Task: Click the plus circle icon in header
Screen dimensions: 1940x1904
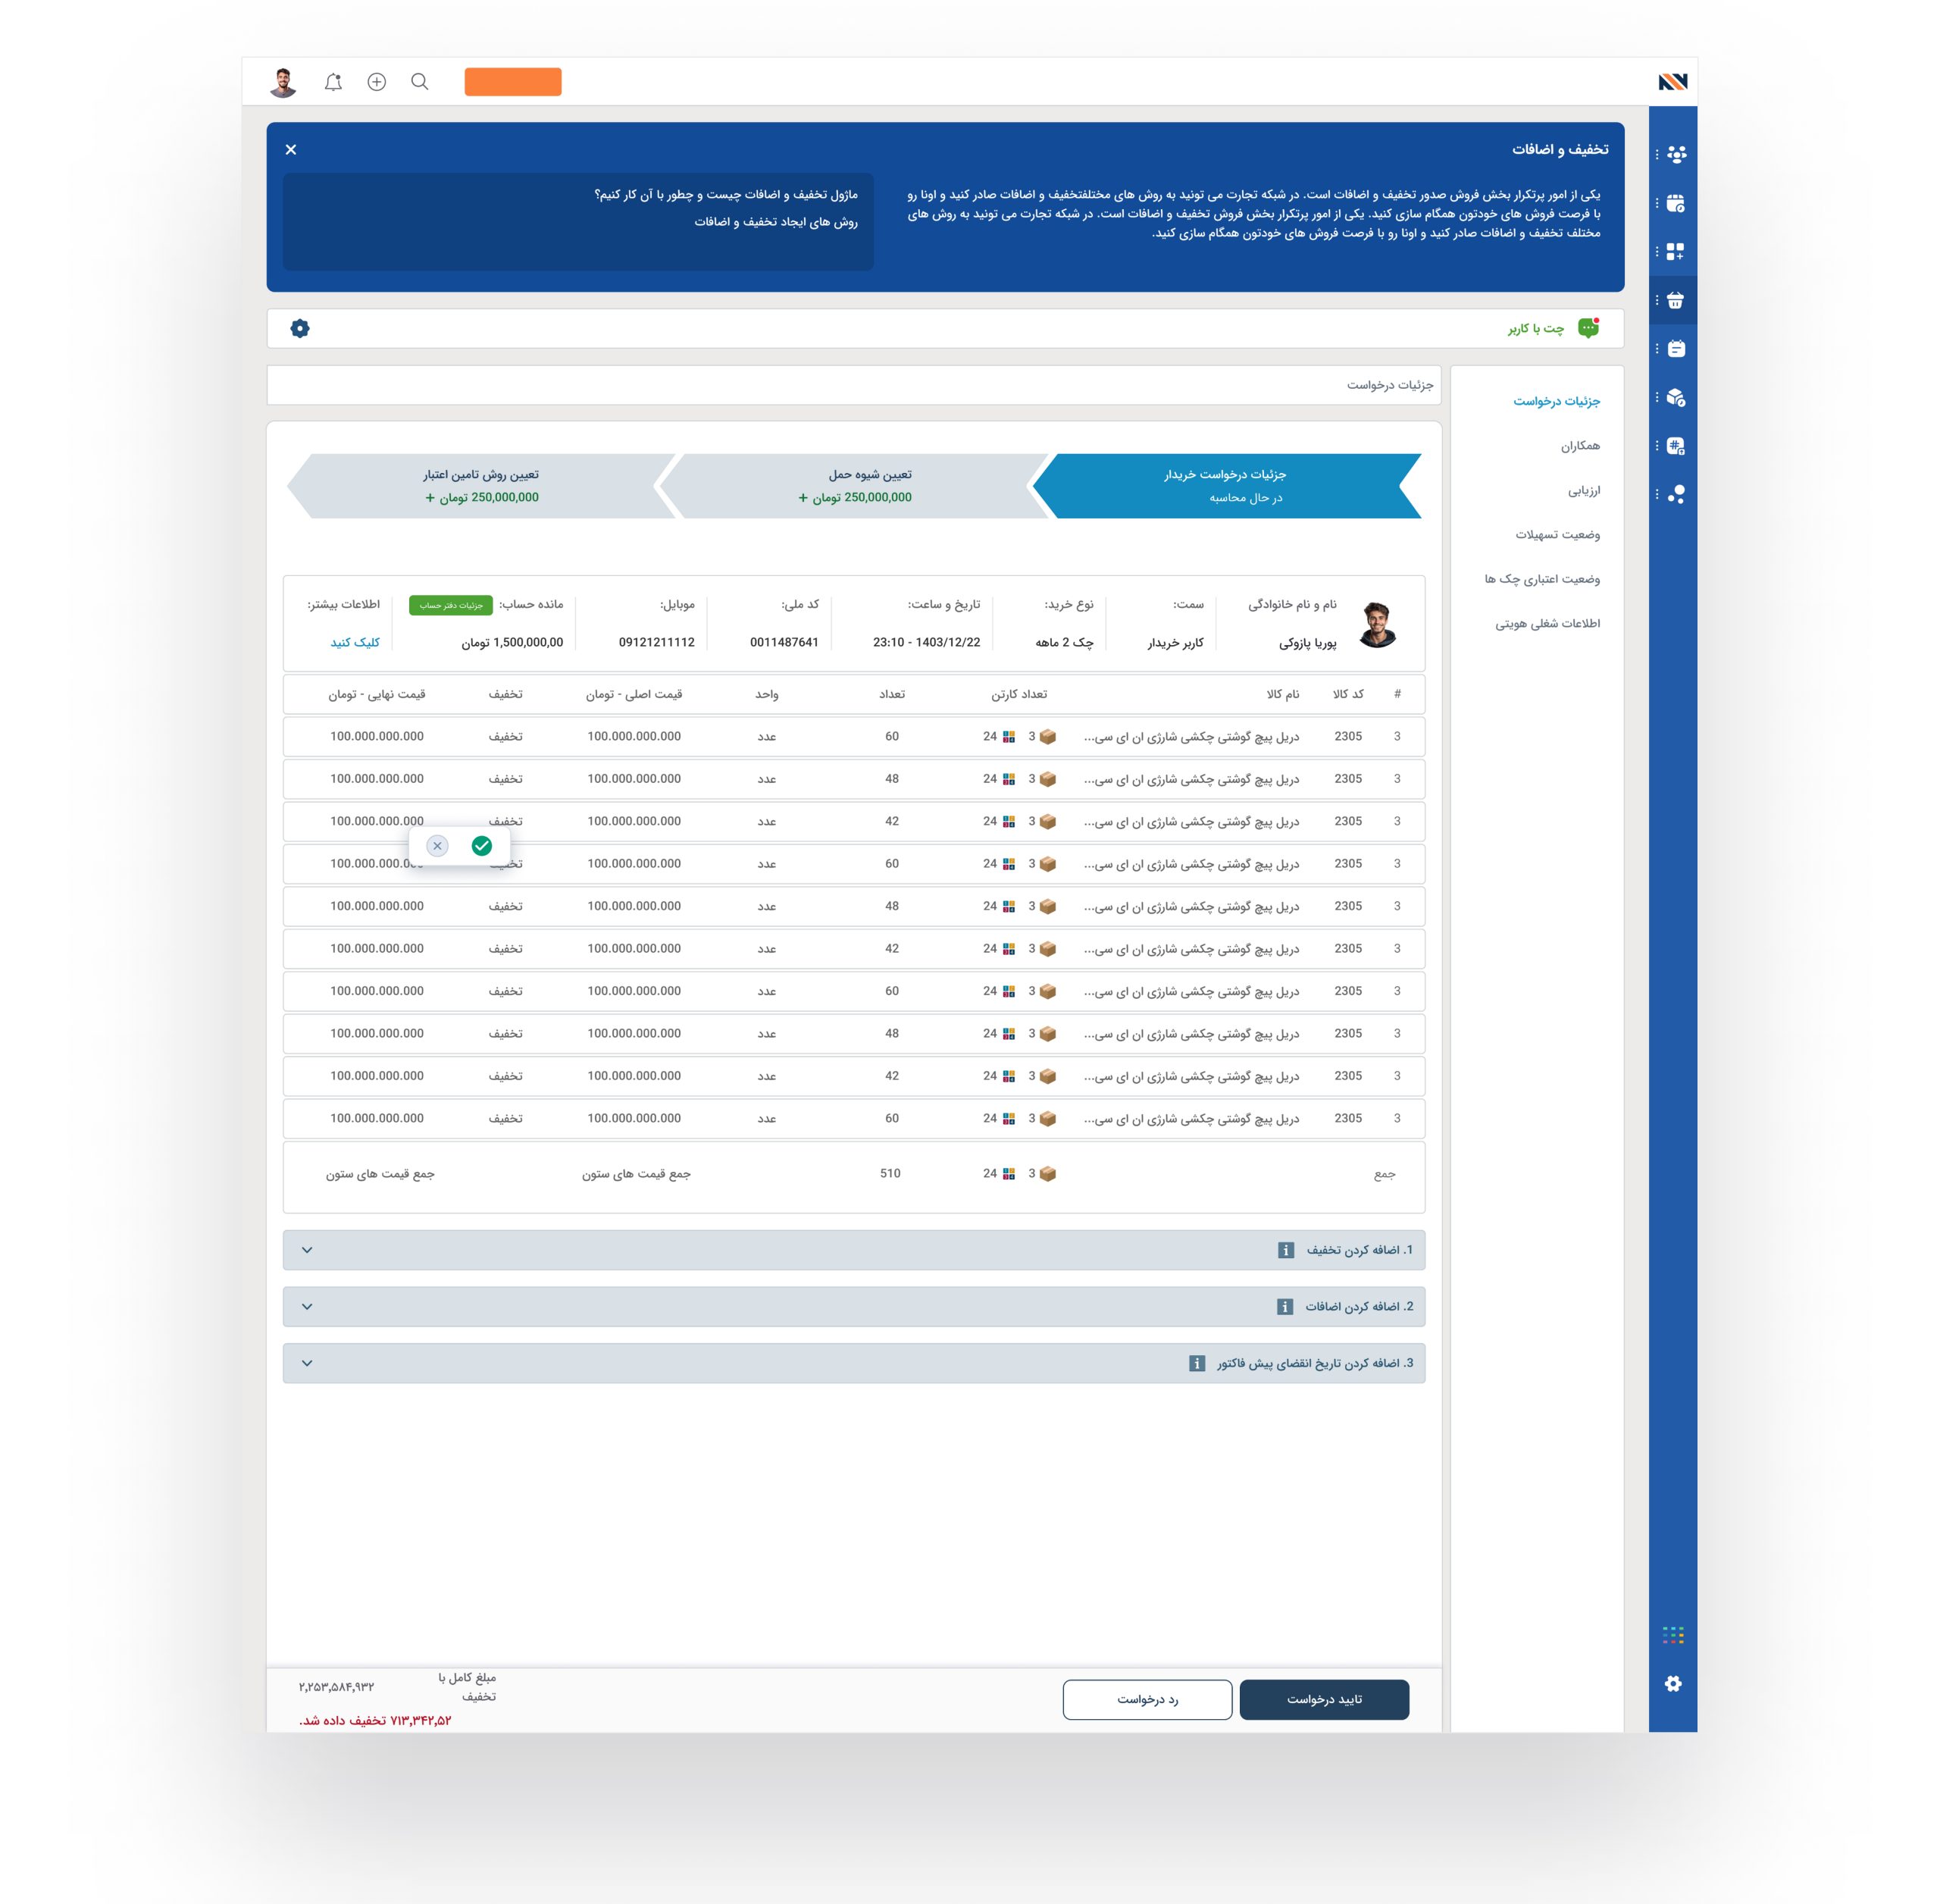Action: click(x=377, y=82)
